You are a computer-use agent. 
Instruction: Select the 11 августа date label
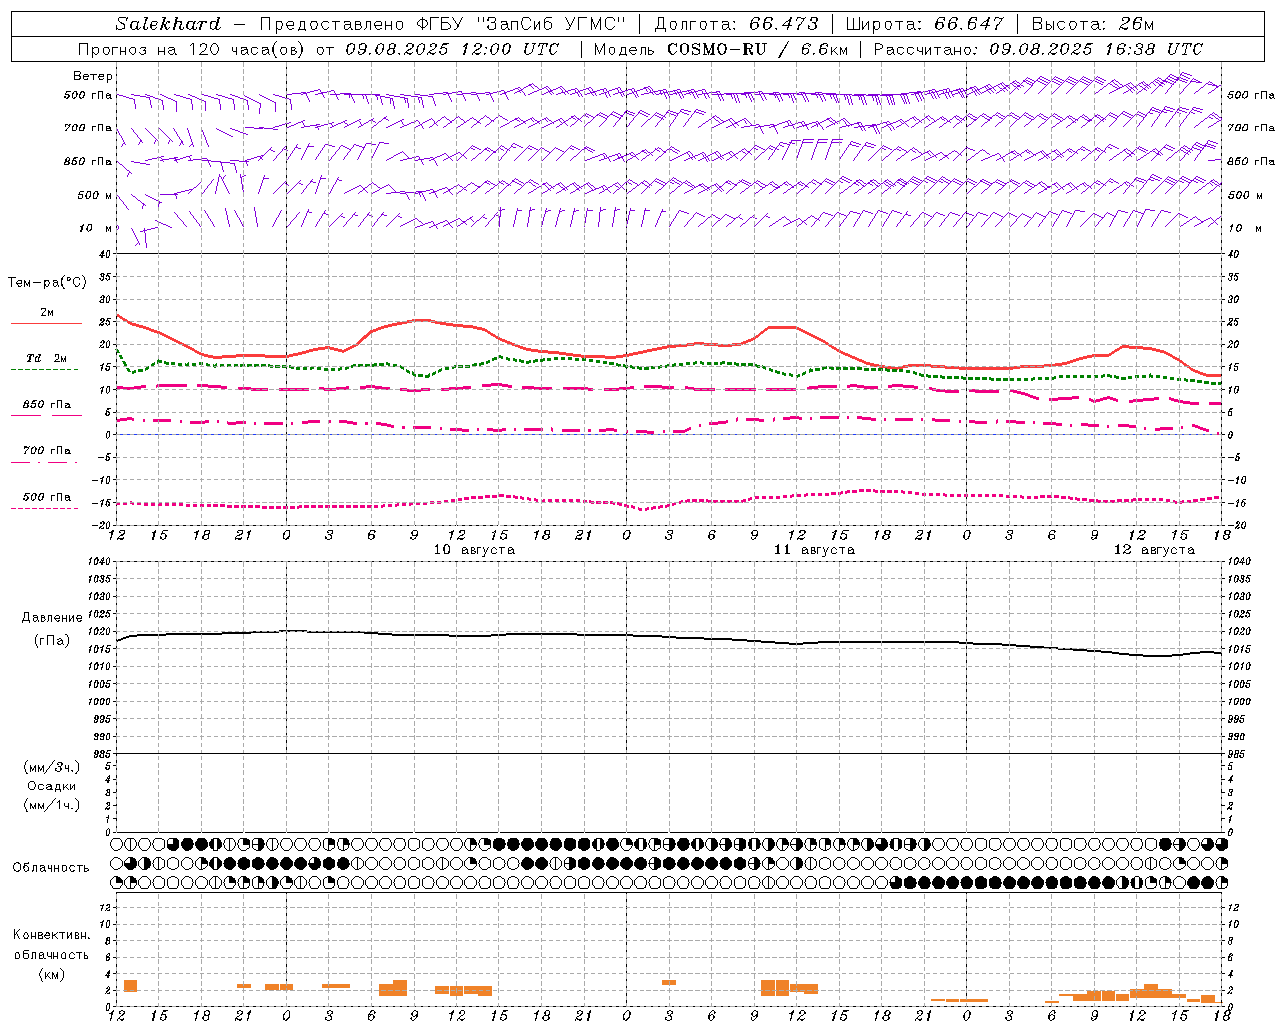814,550
